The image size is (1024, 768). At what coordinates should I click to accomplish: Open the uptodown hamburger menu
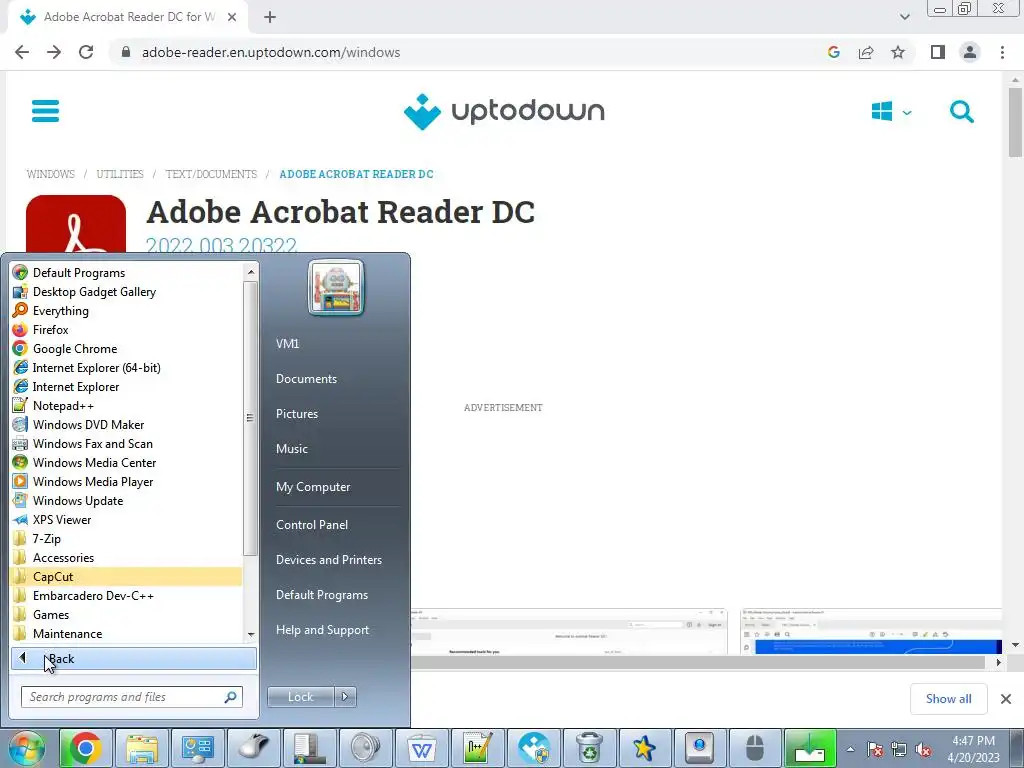pyautogui.click(x=45, y=111)
